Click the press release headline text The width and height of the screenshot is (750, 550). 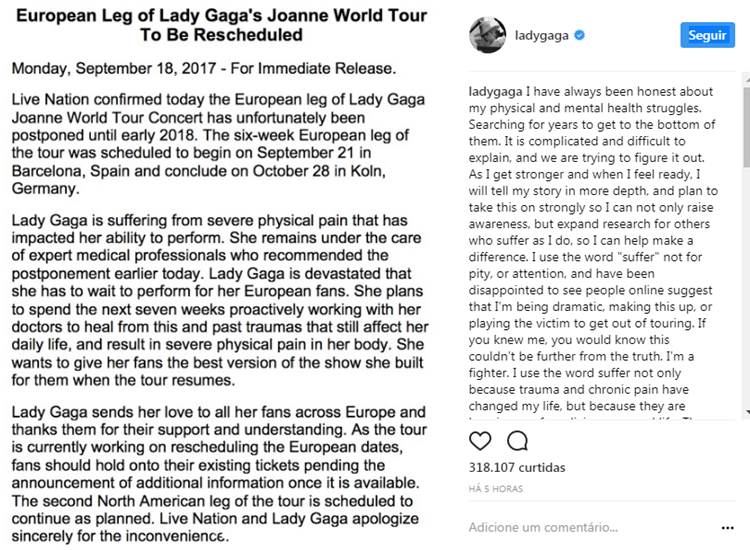pos(220,25)
